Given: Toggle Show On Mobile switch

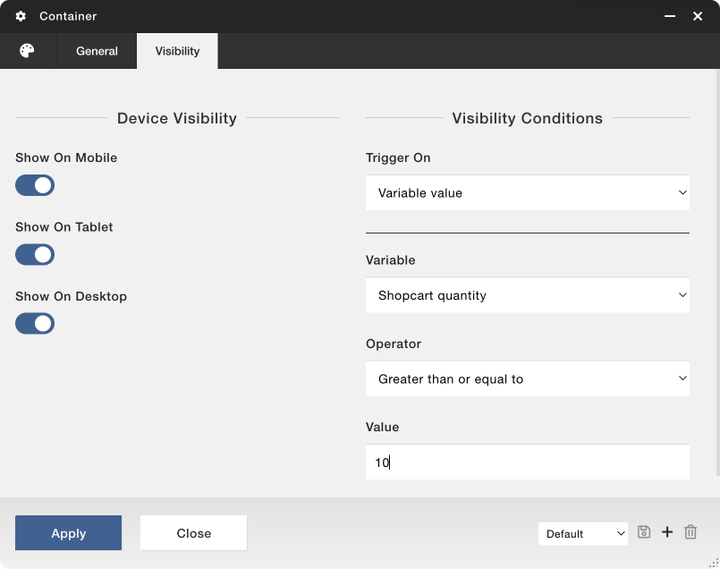Looking at the screenshot, I should coord(35,185).
